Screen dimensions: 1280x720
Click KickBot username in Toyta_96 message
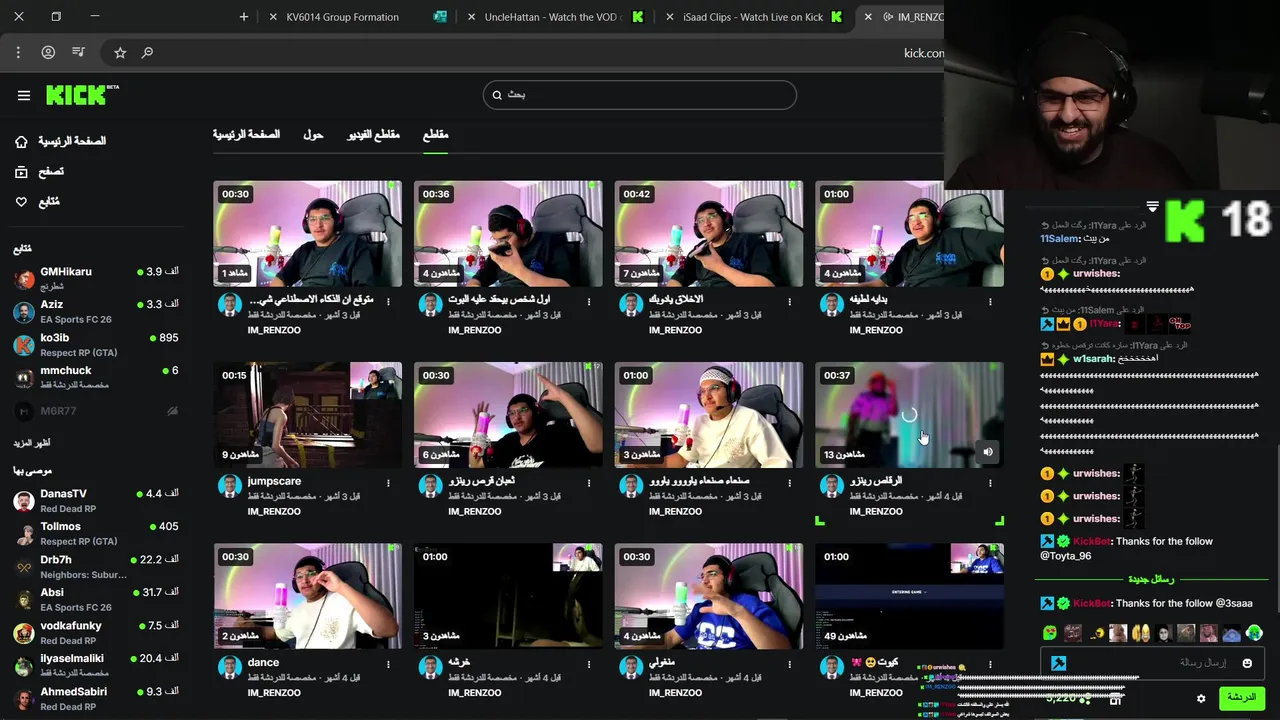coord(1091,541)
